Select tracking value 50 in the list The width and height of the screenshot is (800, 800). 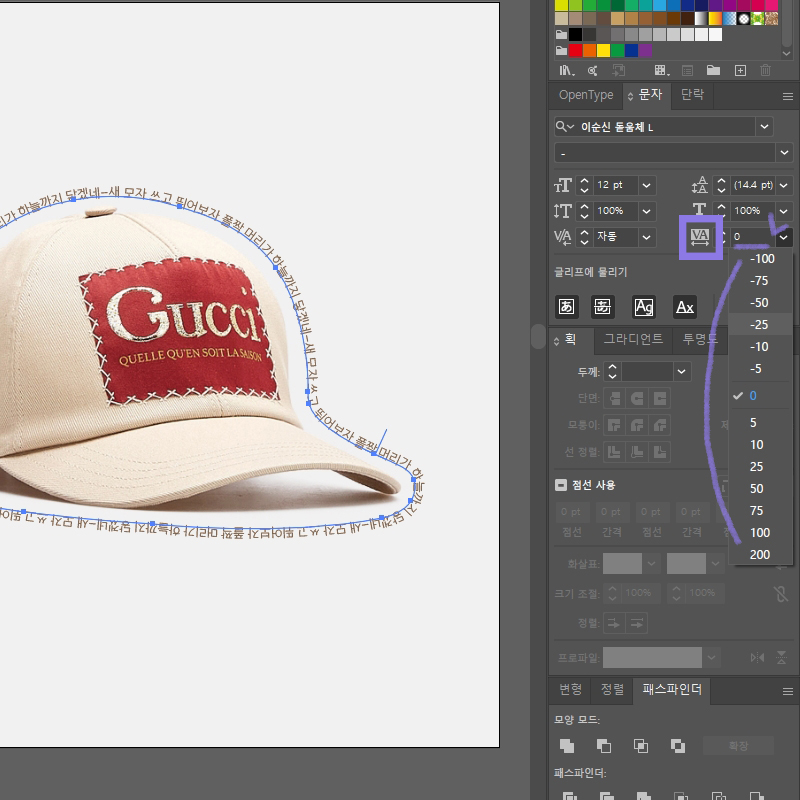click(x=761, y=489)
